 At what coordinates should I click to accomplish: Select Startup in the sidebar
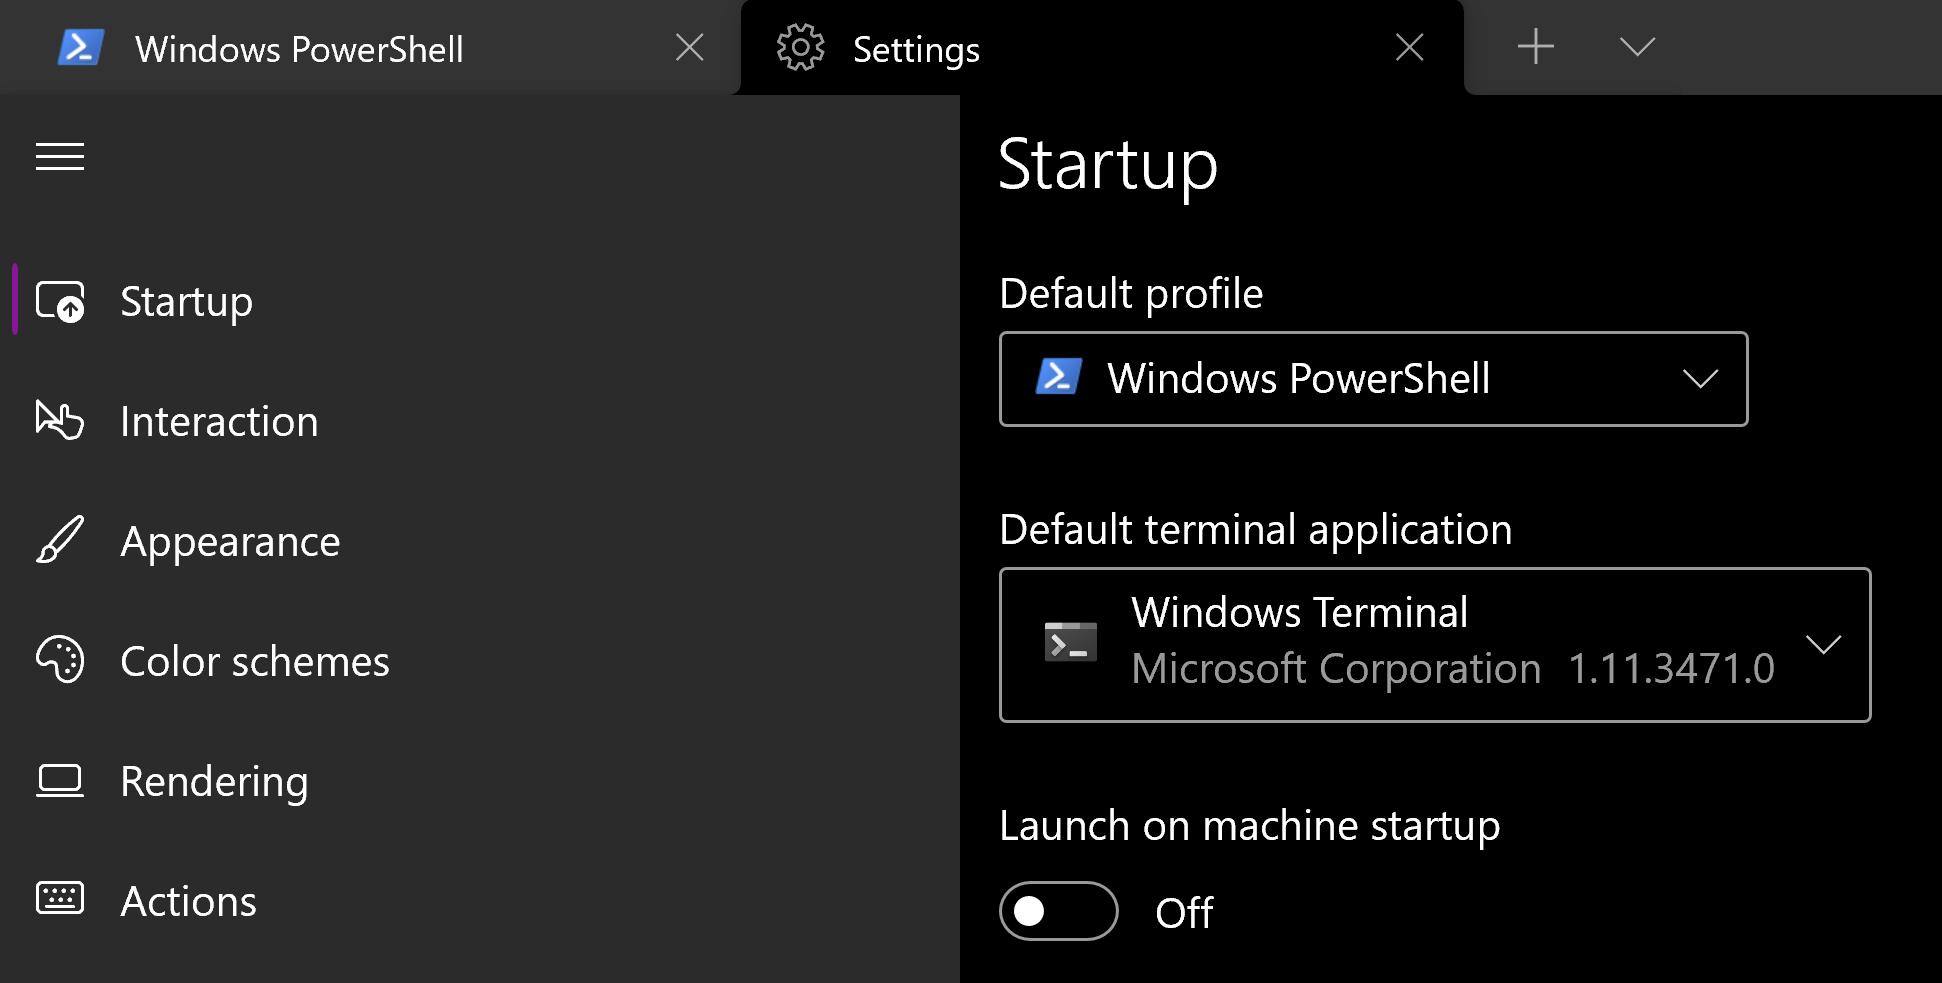tap(480, 301)
